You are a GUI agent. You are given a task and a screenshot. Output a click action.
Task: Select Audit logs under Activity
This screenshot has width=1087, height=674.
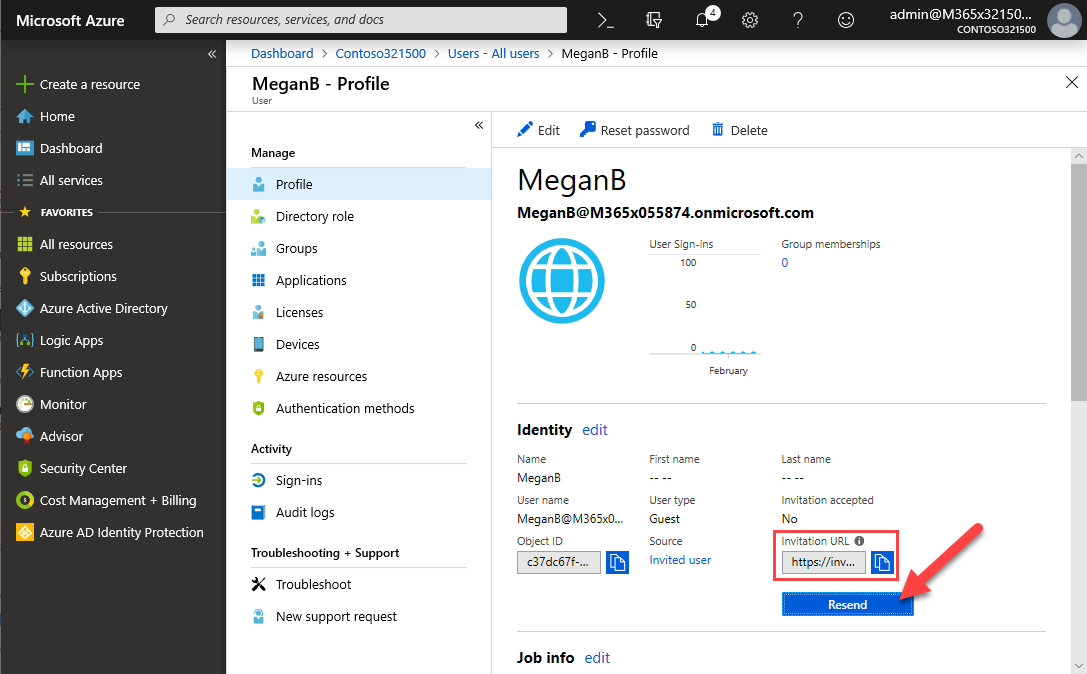305,512
